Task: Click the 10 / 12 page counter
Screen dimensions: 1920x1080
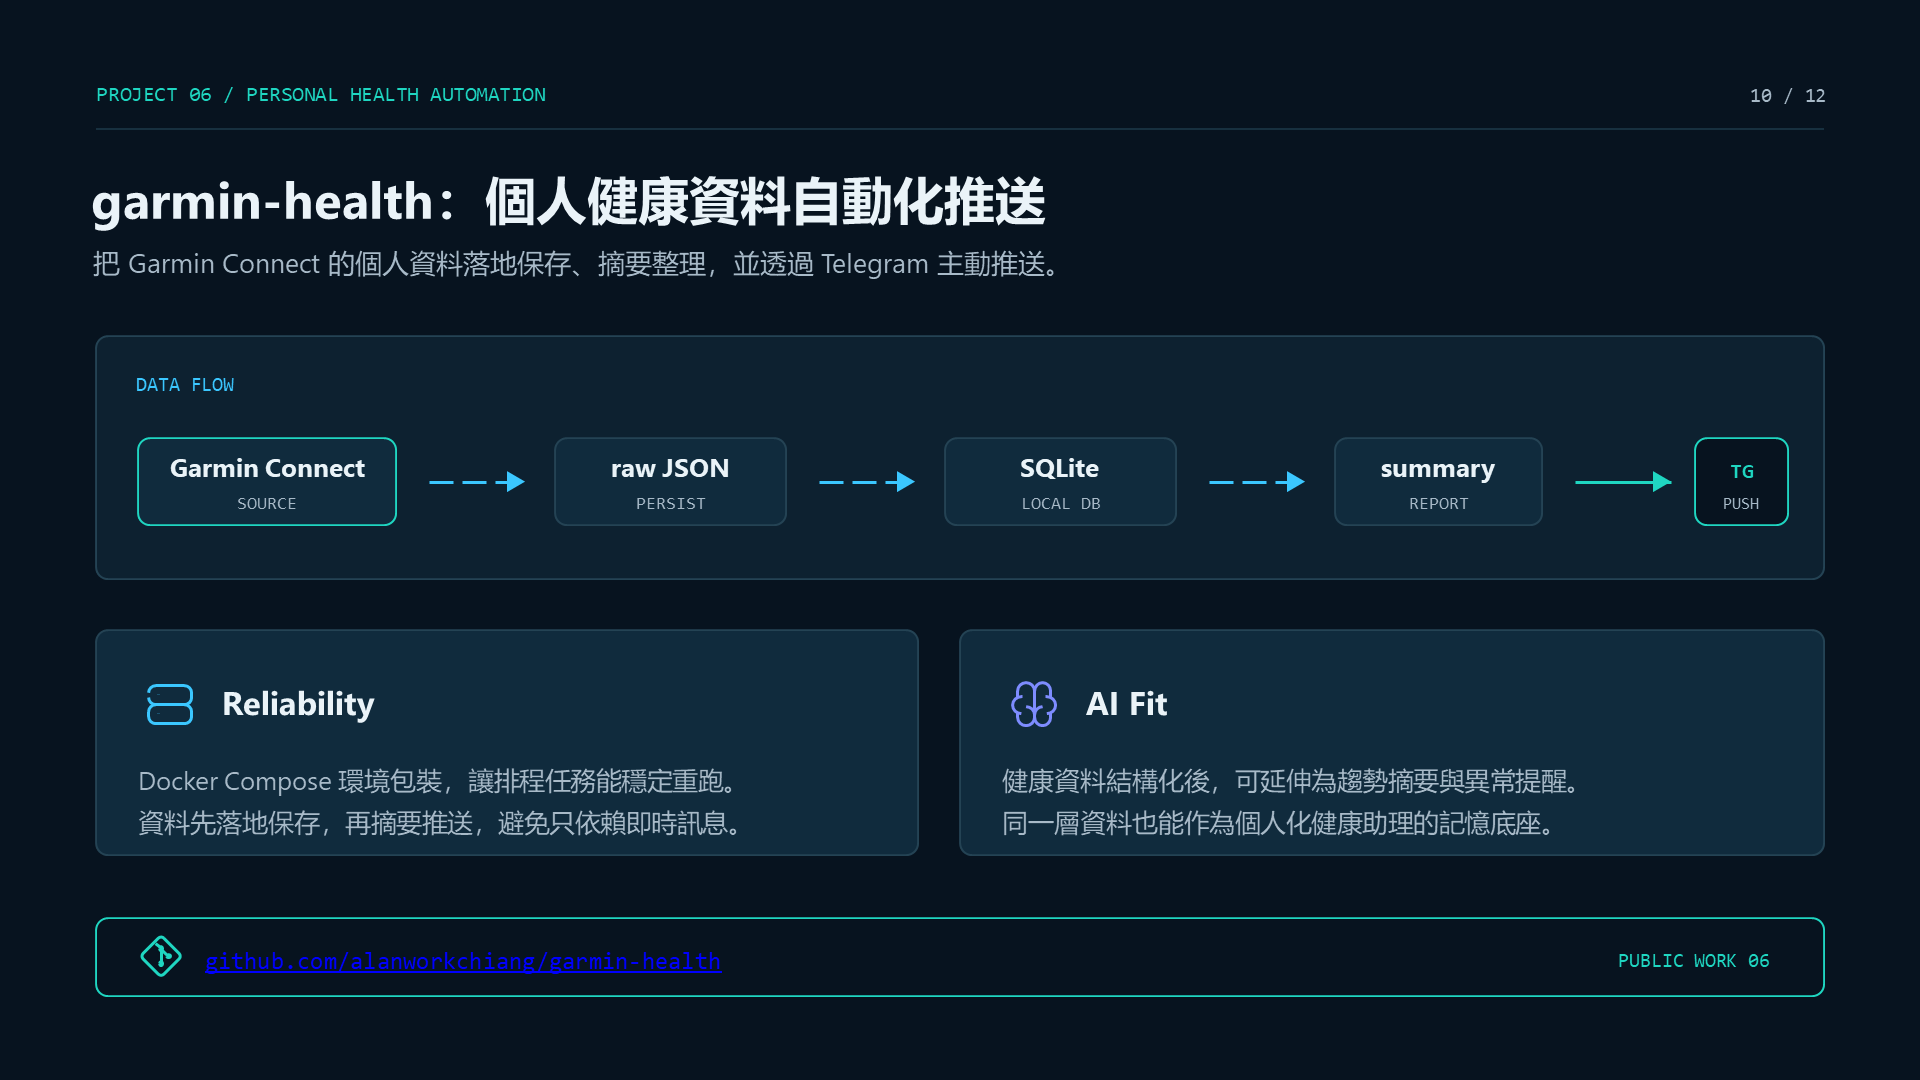Action: coord(1787,96)
